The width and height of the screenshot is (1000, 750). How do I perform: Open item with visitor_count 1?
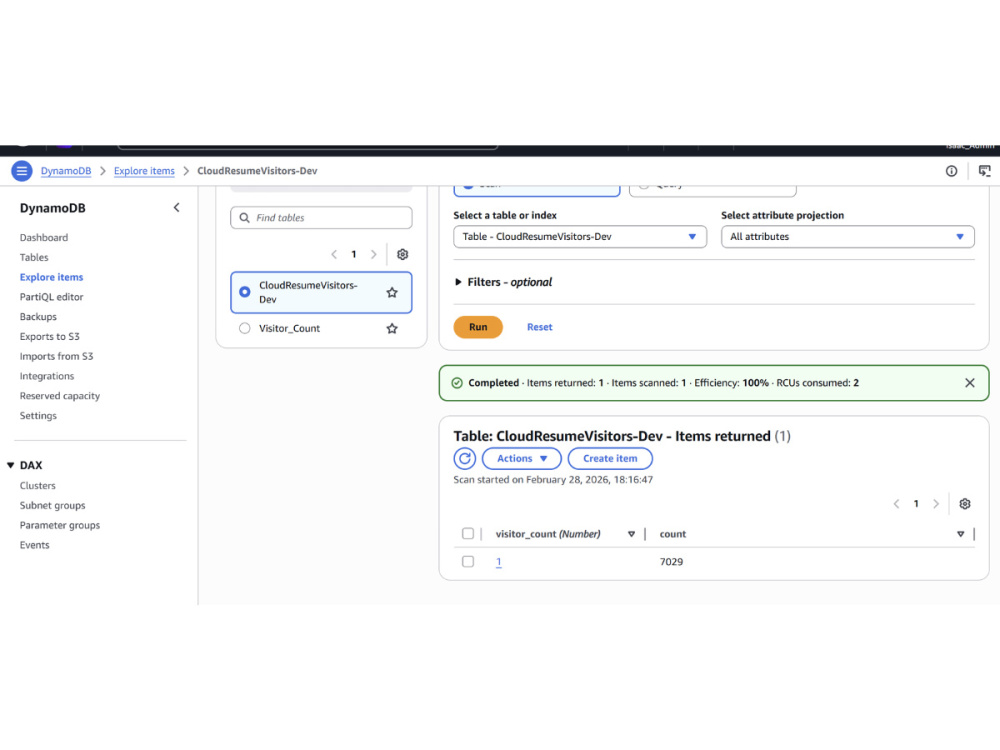pyautogui.click(x=499, y=562)
